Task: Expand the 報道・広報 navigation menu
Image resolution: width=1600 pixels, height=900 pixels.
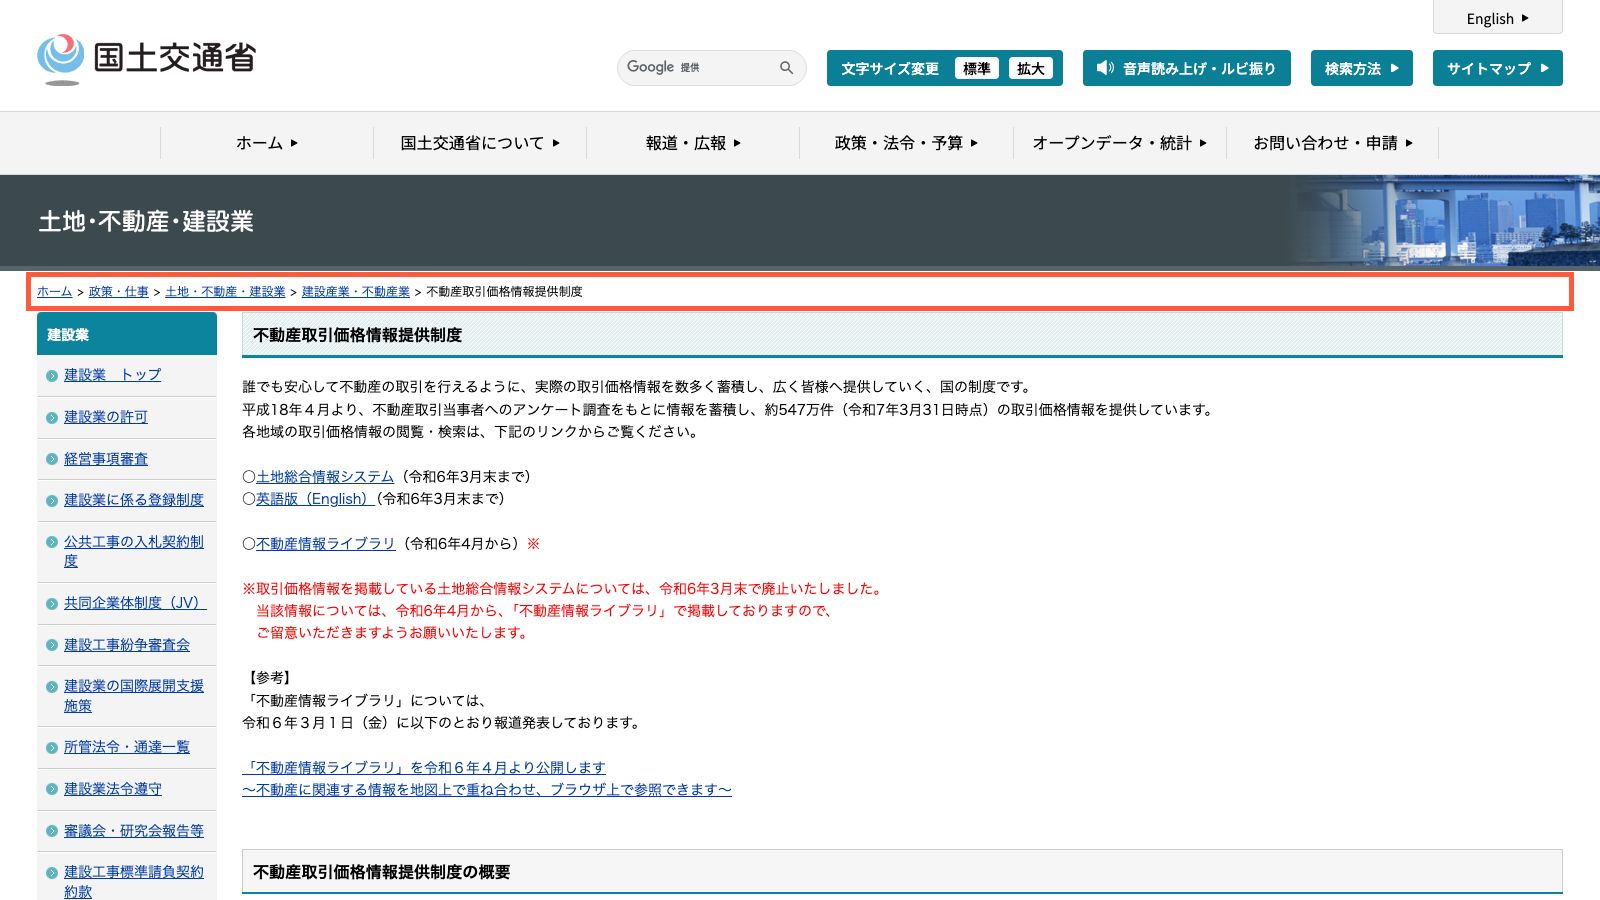Action: [x=693, y=143]
